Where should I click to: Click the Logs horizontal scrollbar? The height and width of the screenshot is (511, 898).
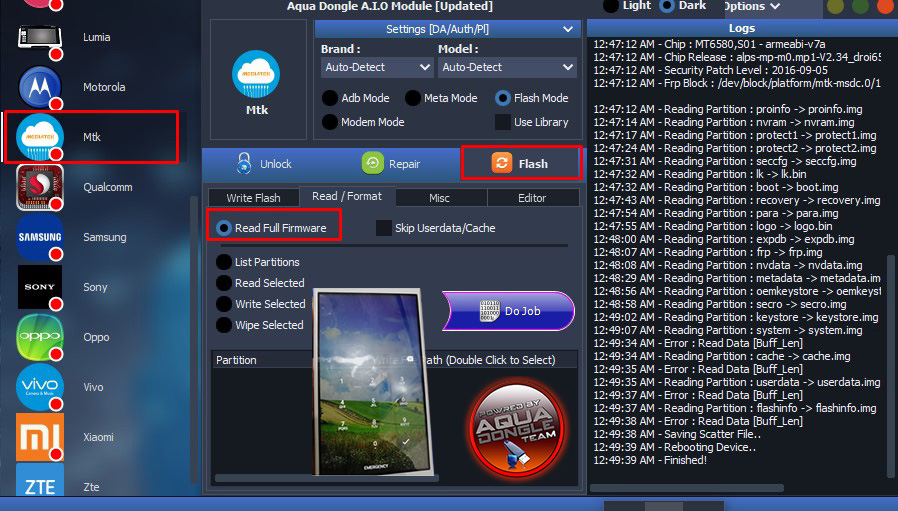[x=687, y=488]
